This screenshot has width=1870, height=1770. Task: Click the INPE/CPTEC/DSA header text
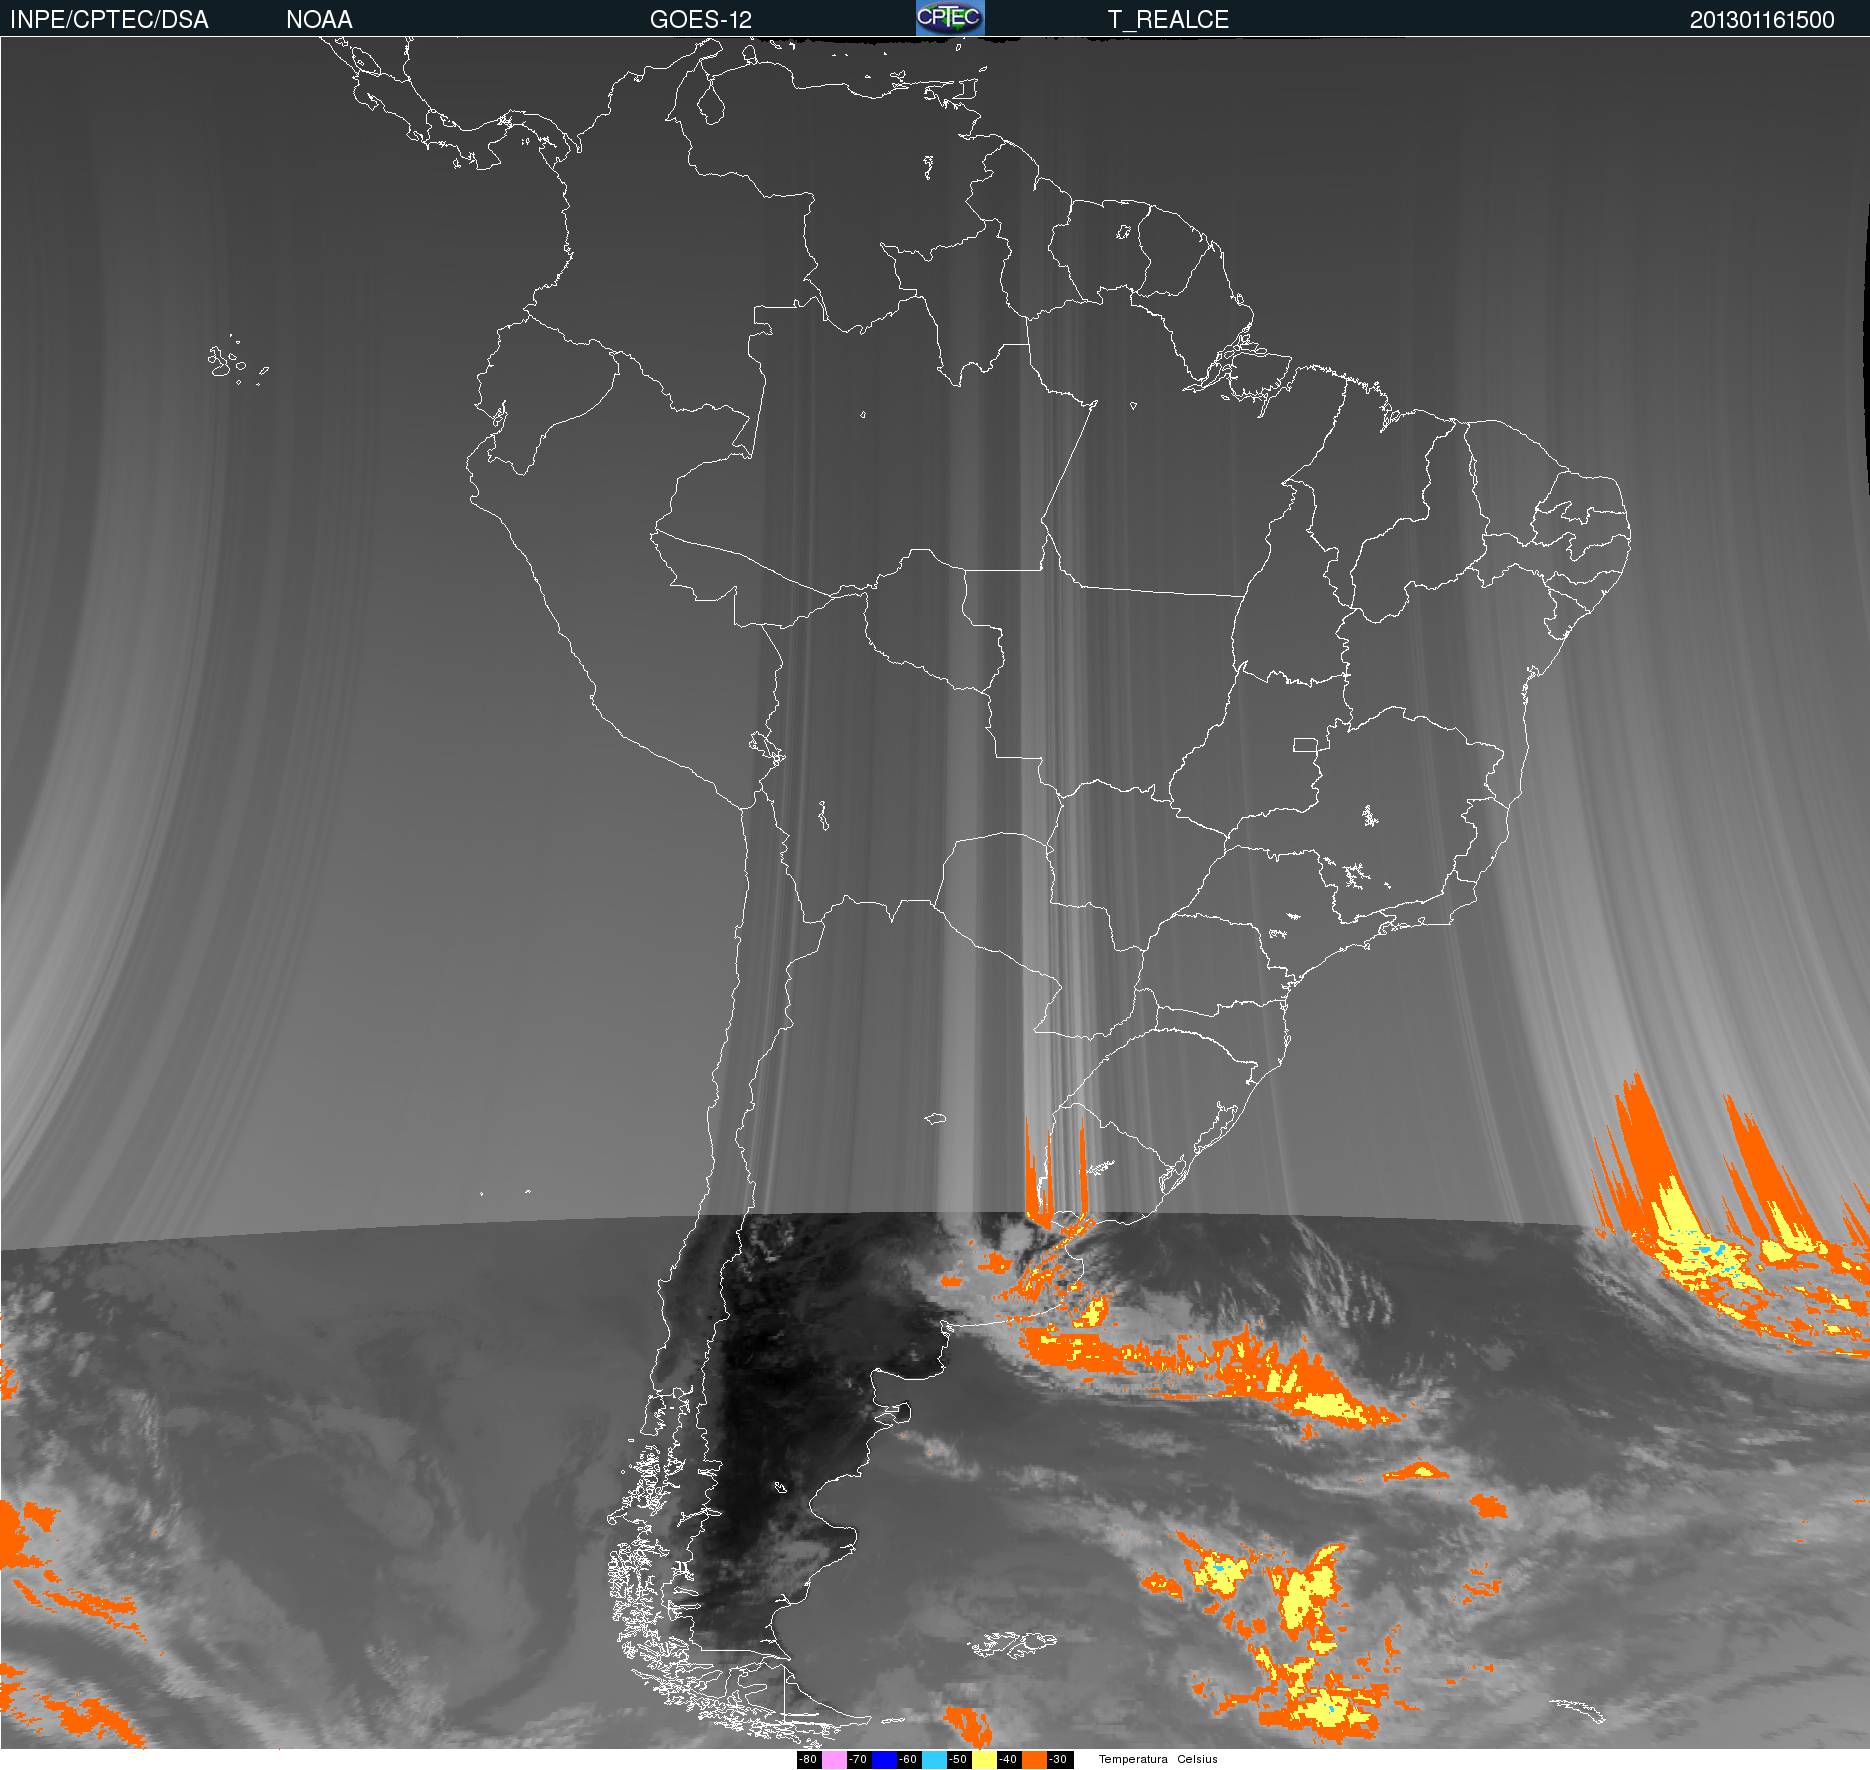[109, 20]
